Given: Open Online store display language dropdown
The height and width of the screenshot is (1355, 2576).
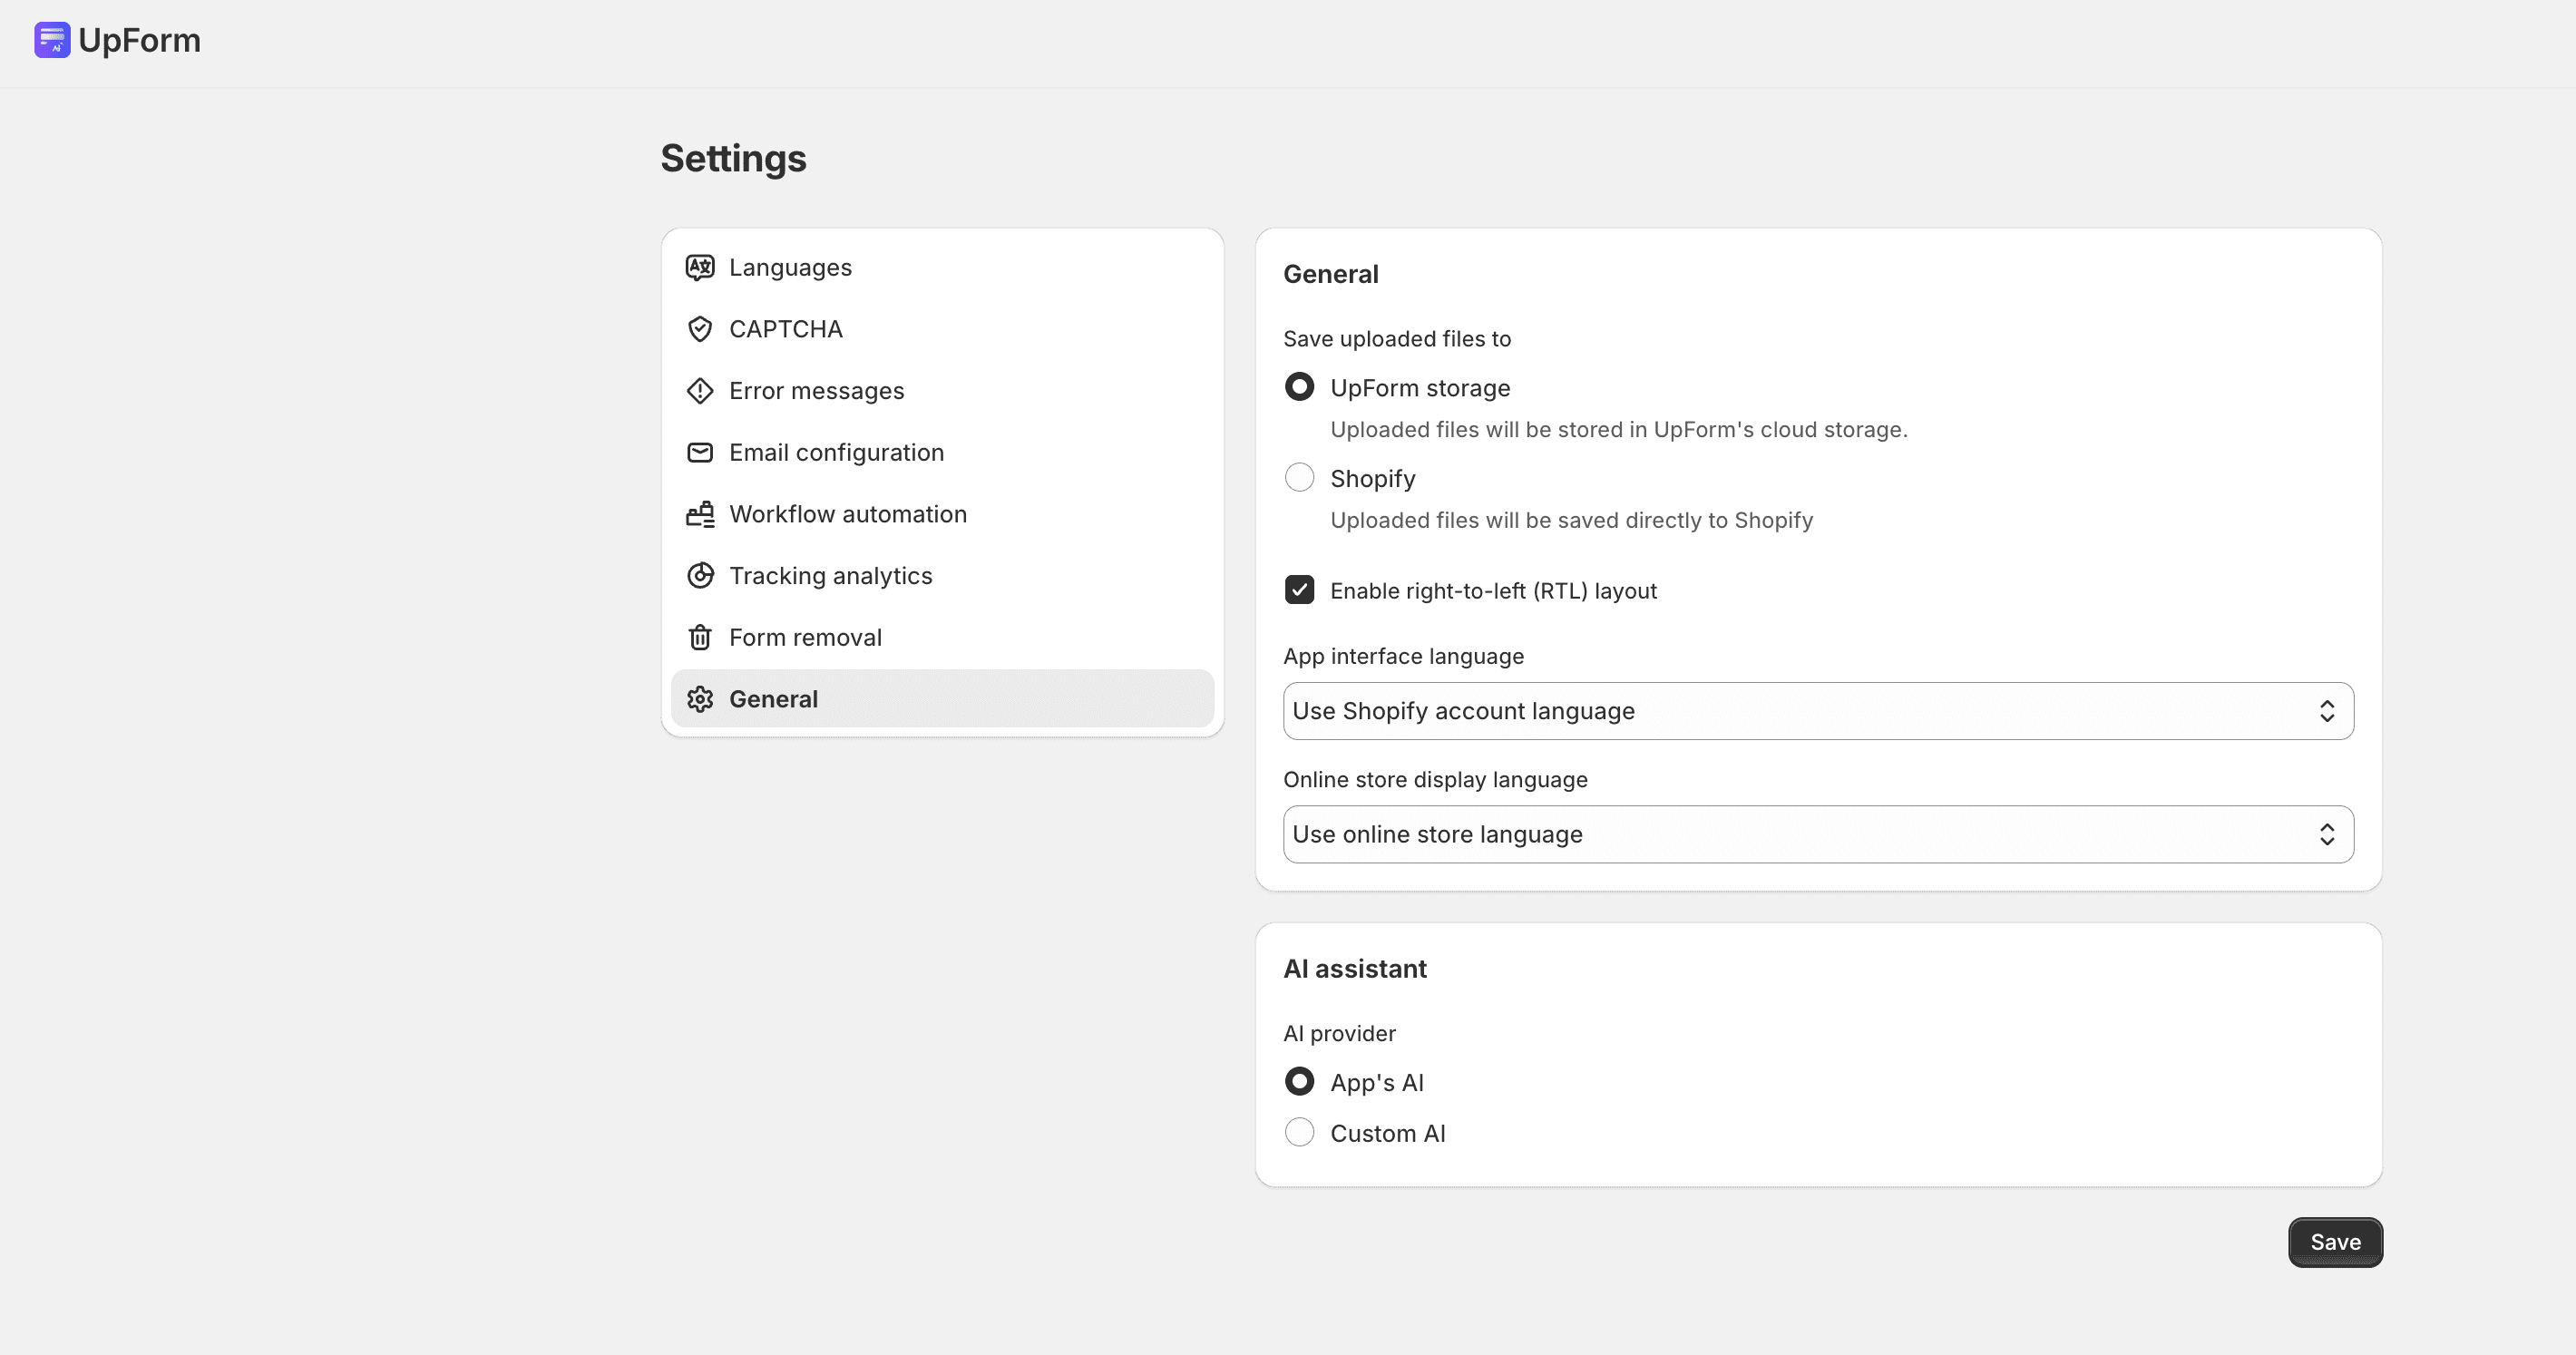Looking at the screenshot, I should point(1818,834).
